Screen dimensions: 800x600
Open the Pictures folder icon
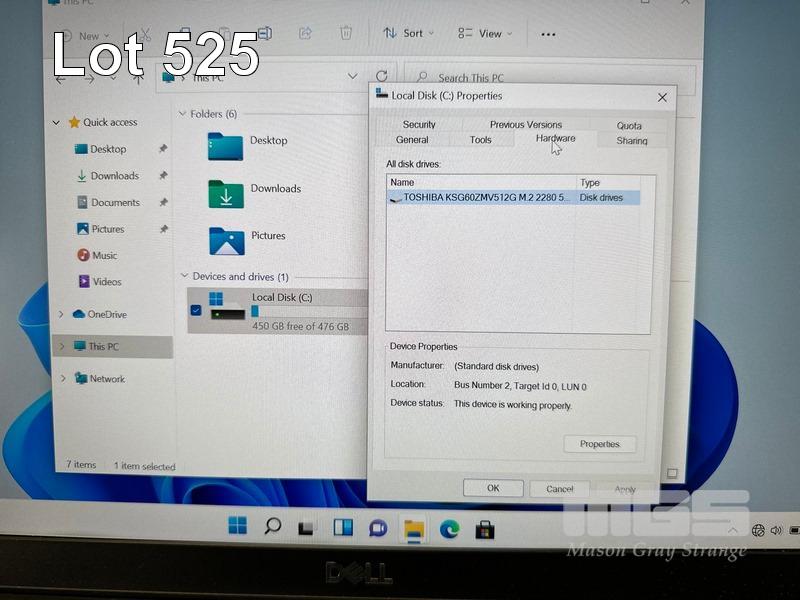(x=226, y=241)
